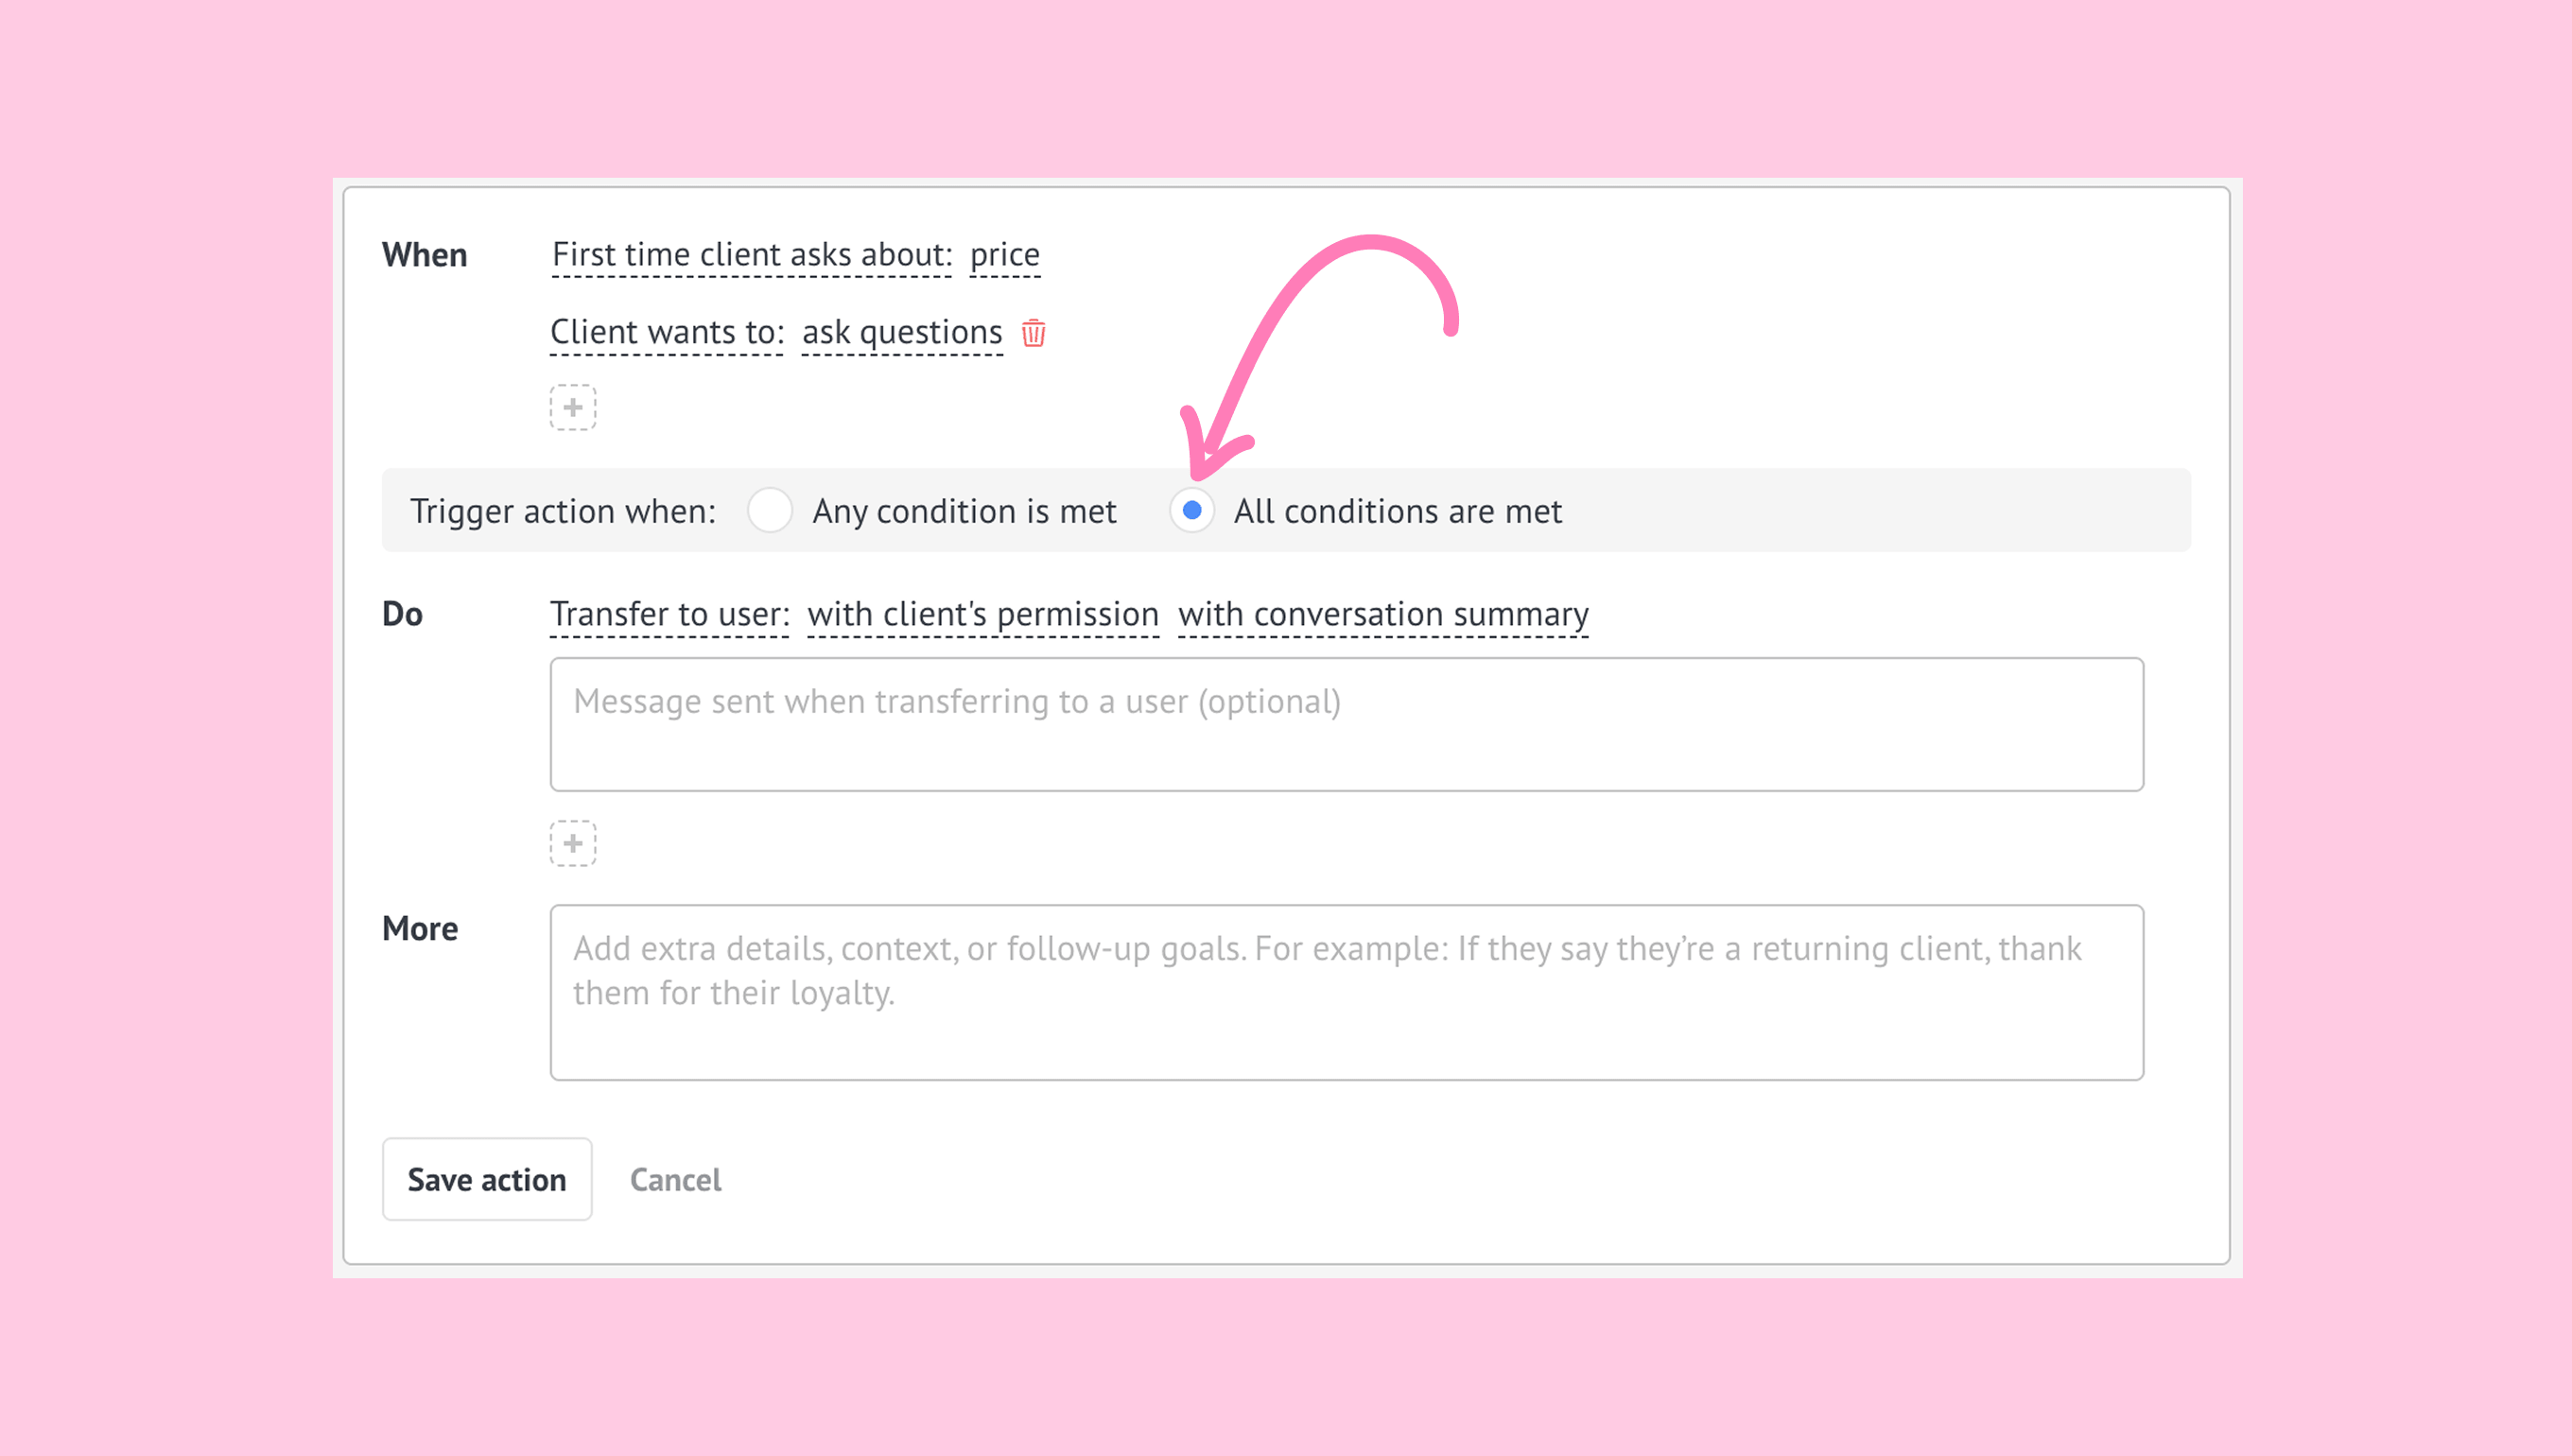Change the 'Transfer to user' action type
Viewport: 2572px width, 1456px height.
coord(669,614)
